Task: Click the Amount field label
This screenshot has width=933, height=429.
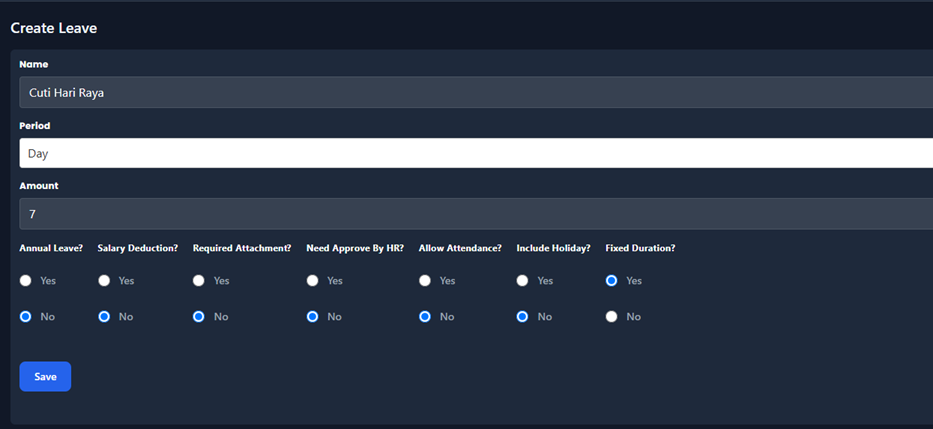Action: click(x=39, y=186)
